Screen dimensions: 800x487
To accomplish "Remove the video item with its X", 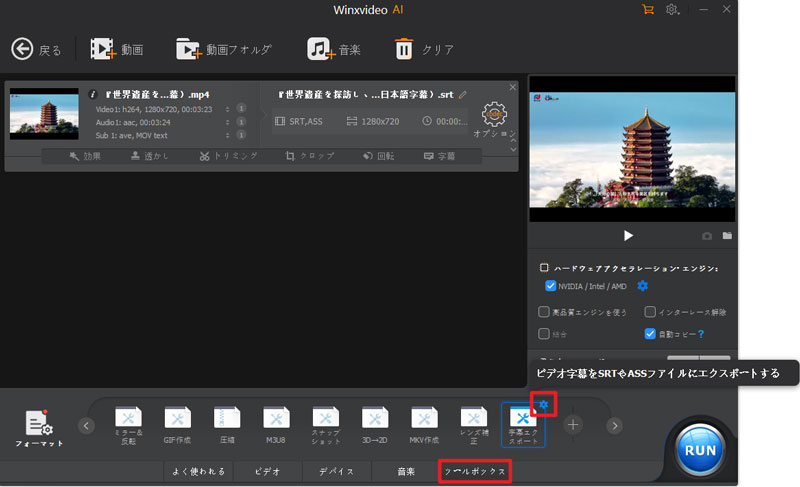I will pyautogui.click(x=513, y=87).
